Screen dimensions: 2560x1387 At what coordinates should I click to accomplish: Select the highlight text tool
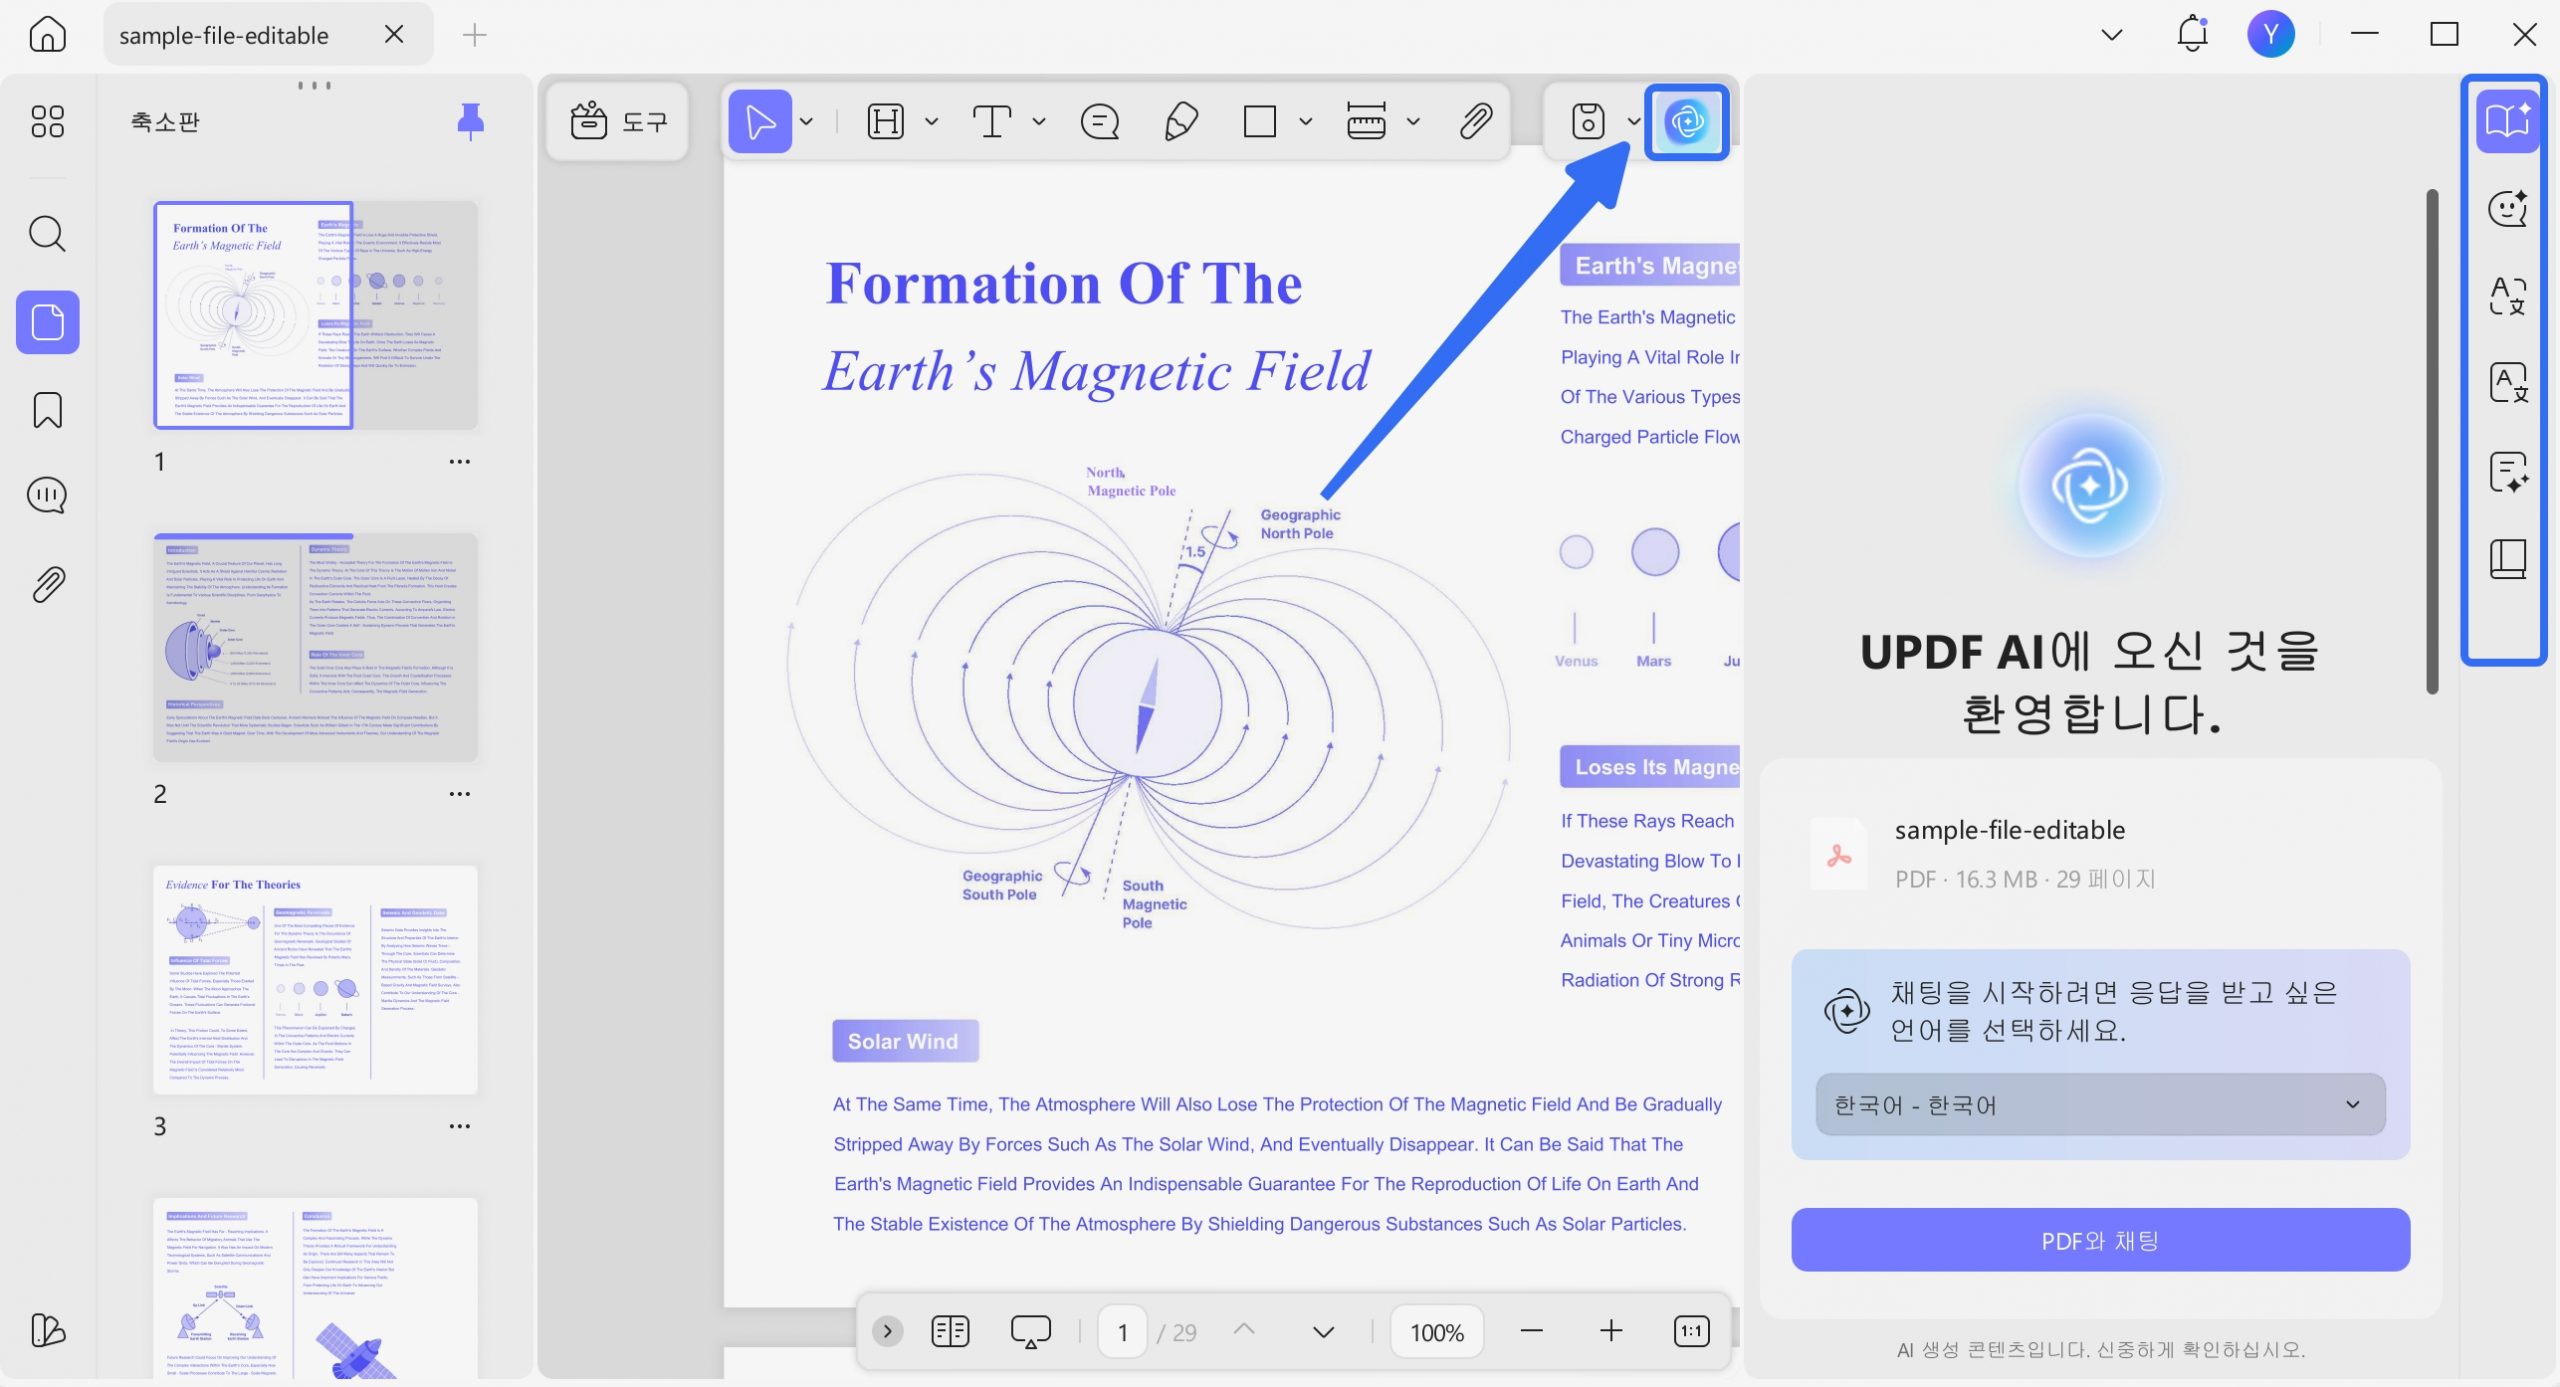click(885, 122)
